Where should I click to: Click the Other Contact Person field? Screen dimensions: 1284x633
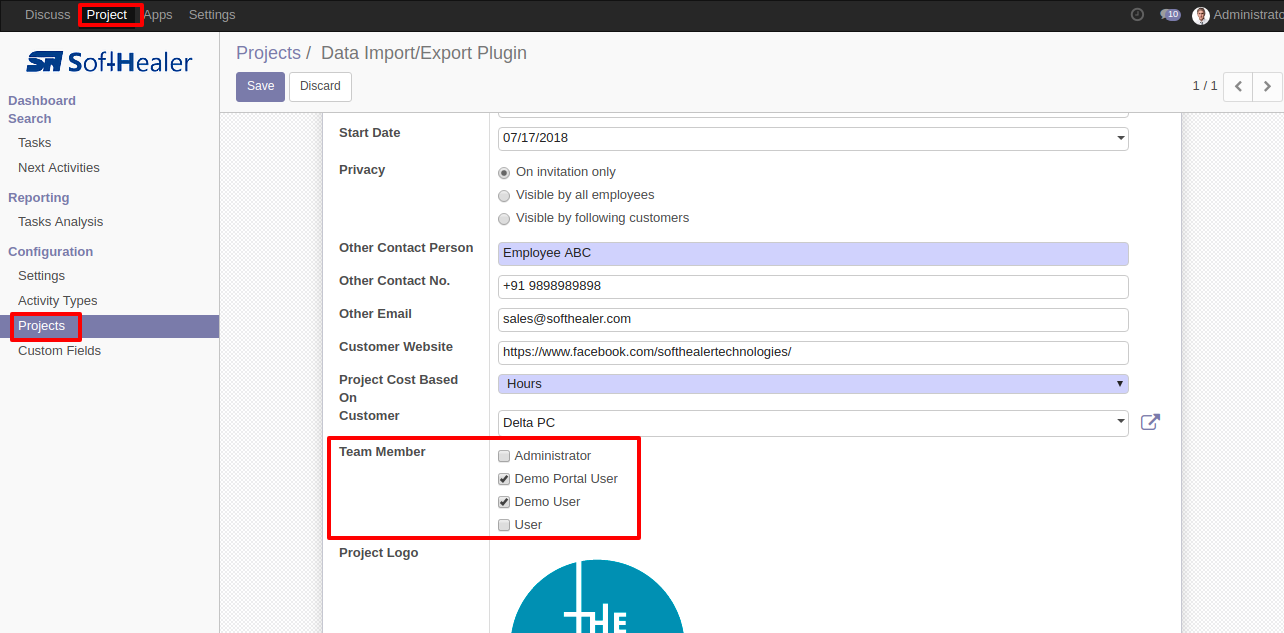click(813, 254)
